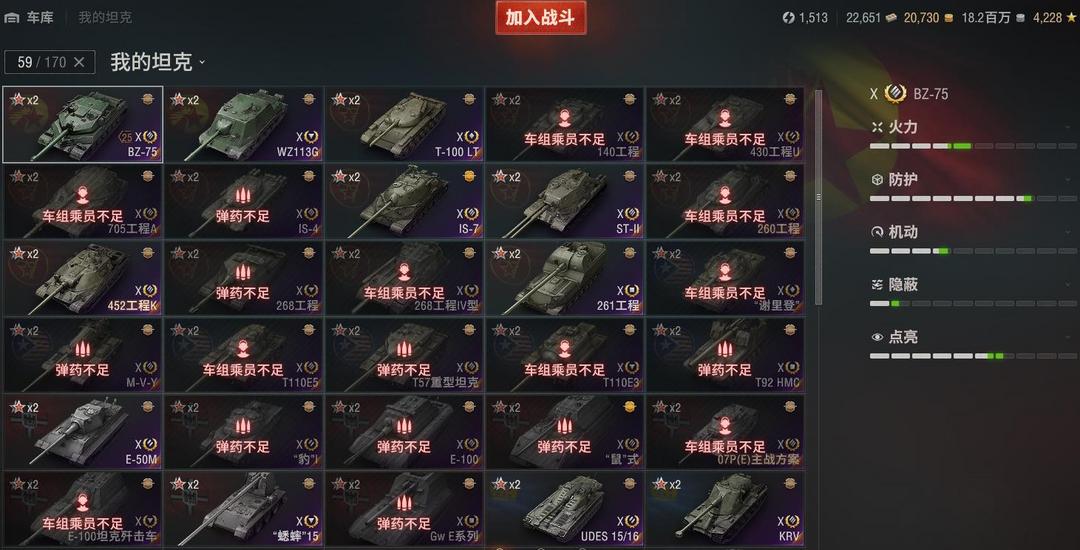
Task: Click the energy icon beside 1,513
Action: 789,18
